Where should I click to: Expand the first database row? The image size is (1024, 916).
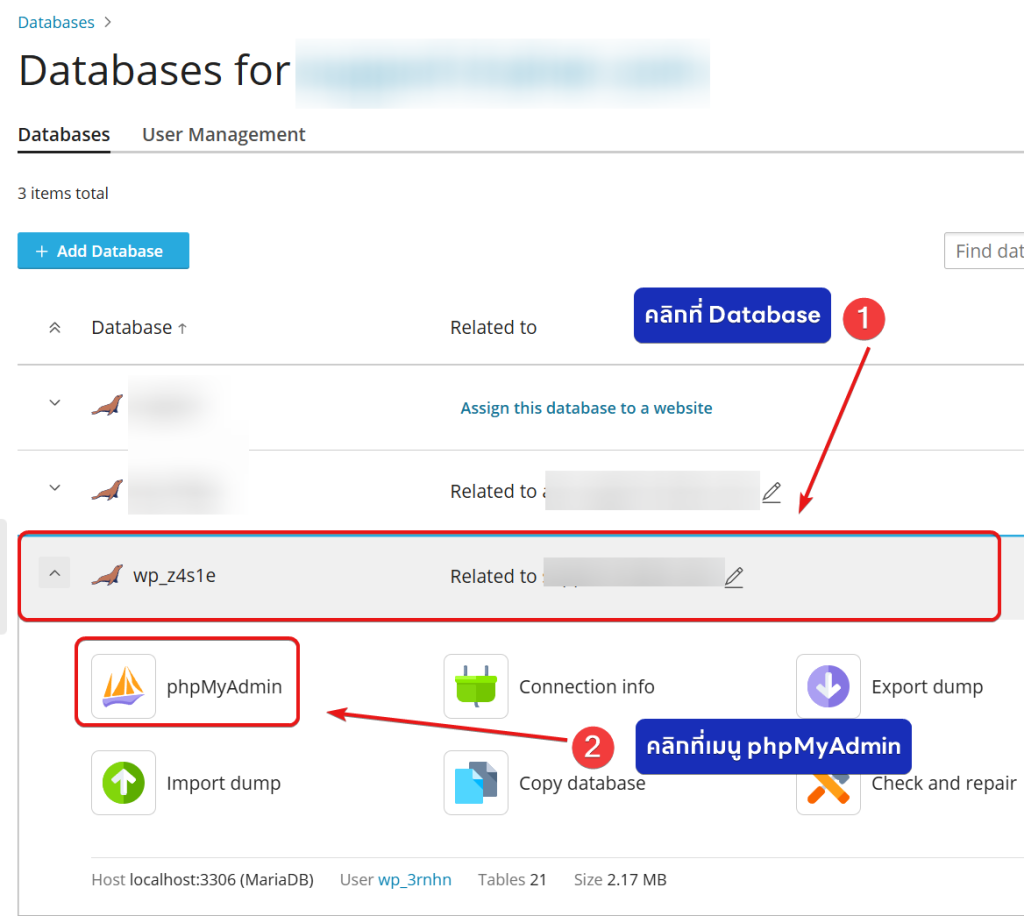tap(55, 403)
